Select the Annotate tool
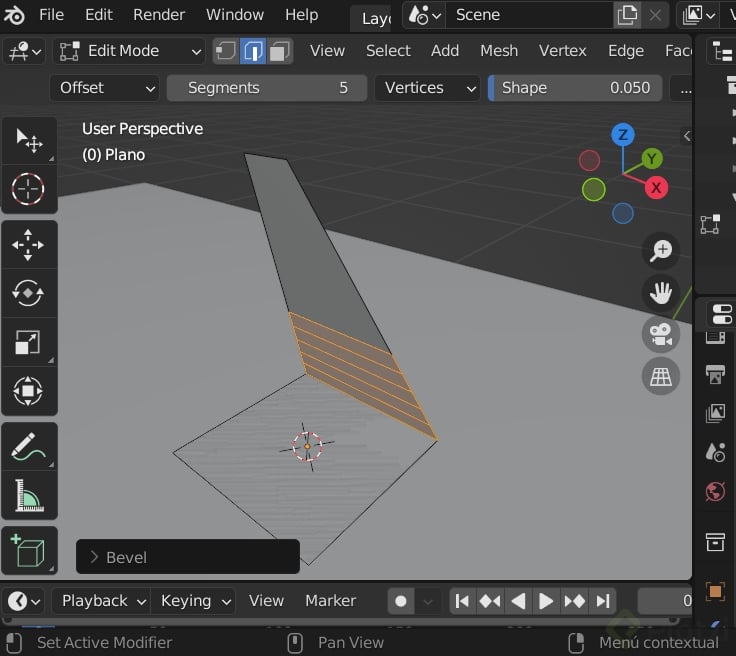This screenshot has height=656, width=736. (x=28, y=446)
